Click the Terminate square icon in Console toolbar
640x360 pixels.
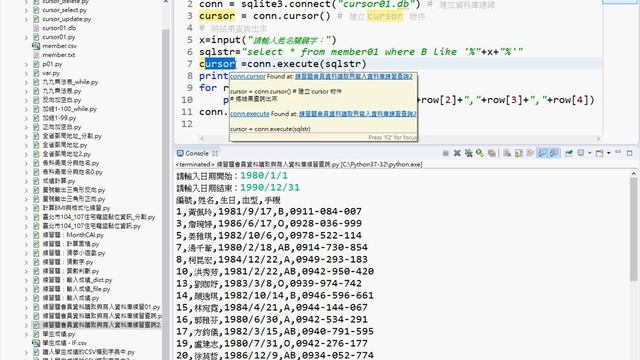pyautogui.click(x=446, y=153)
